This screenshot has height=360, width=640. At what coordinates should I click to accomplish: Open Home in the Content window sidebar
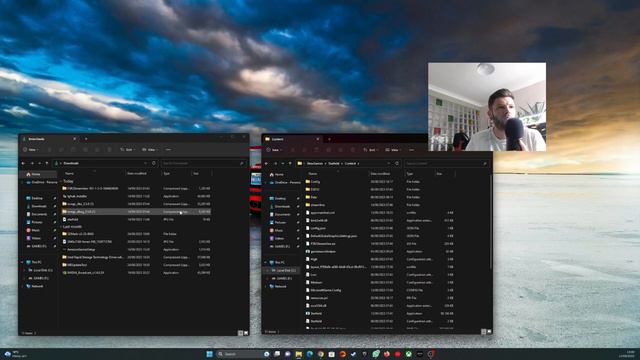pyautogui.click(x=277, y=174)
